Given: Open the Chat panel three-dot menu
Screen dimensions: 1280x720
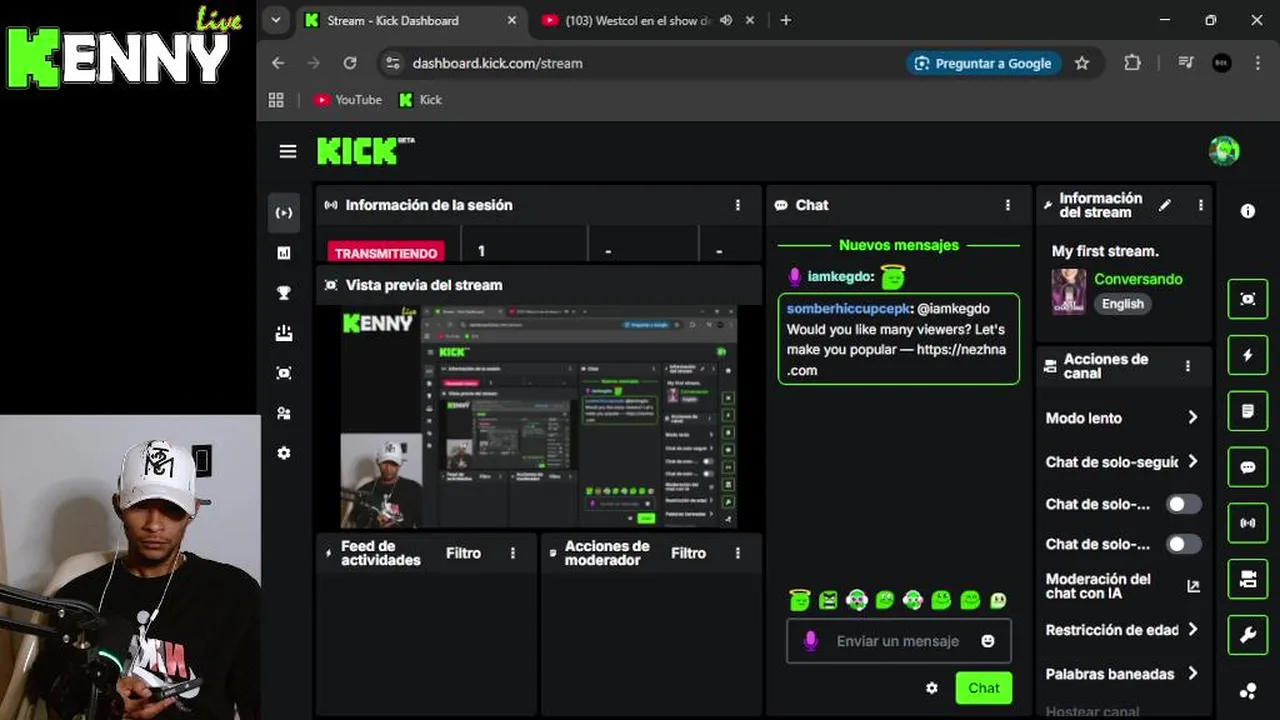Looking at the screenshot, I should point(1007,205).
